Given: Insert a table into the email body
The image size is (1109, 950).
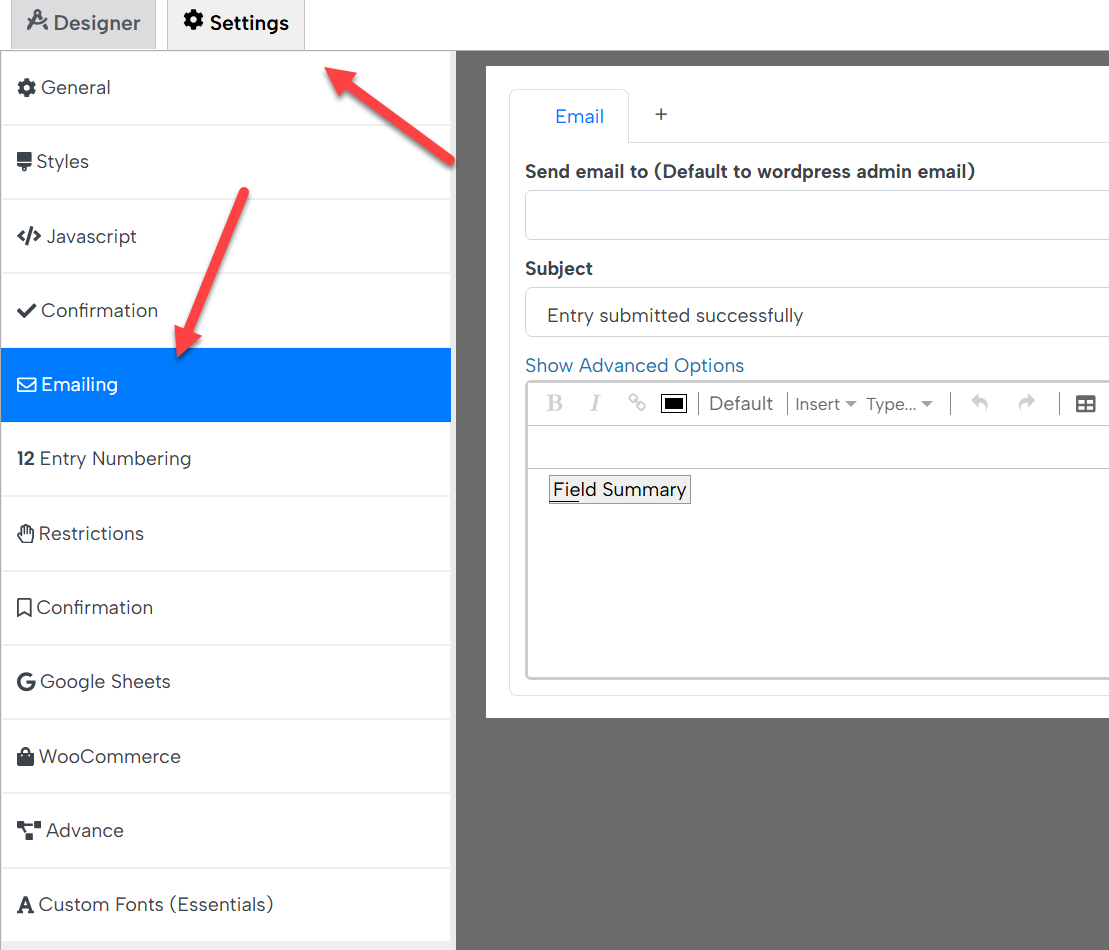Looking at the screenshot, I should pyautogui.click(x=1086, y=403).
